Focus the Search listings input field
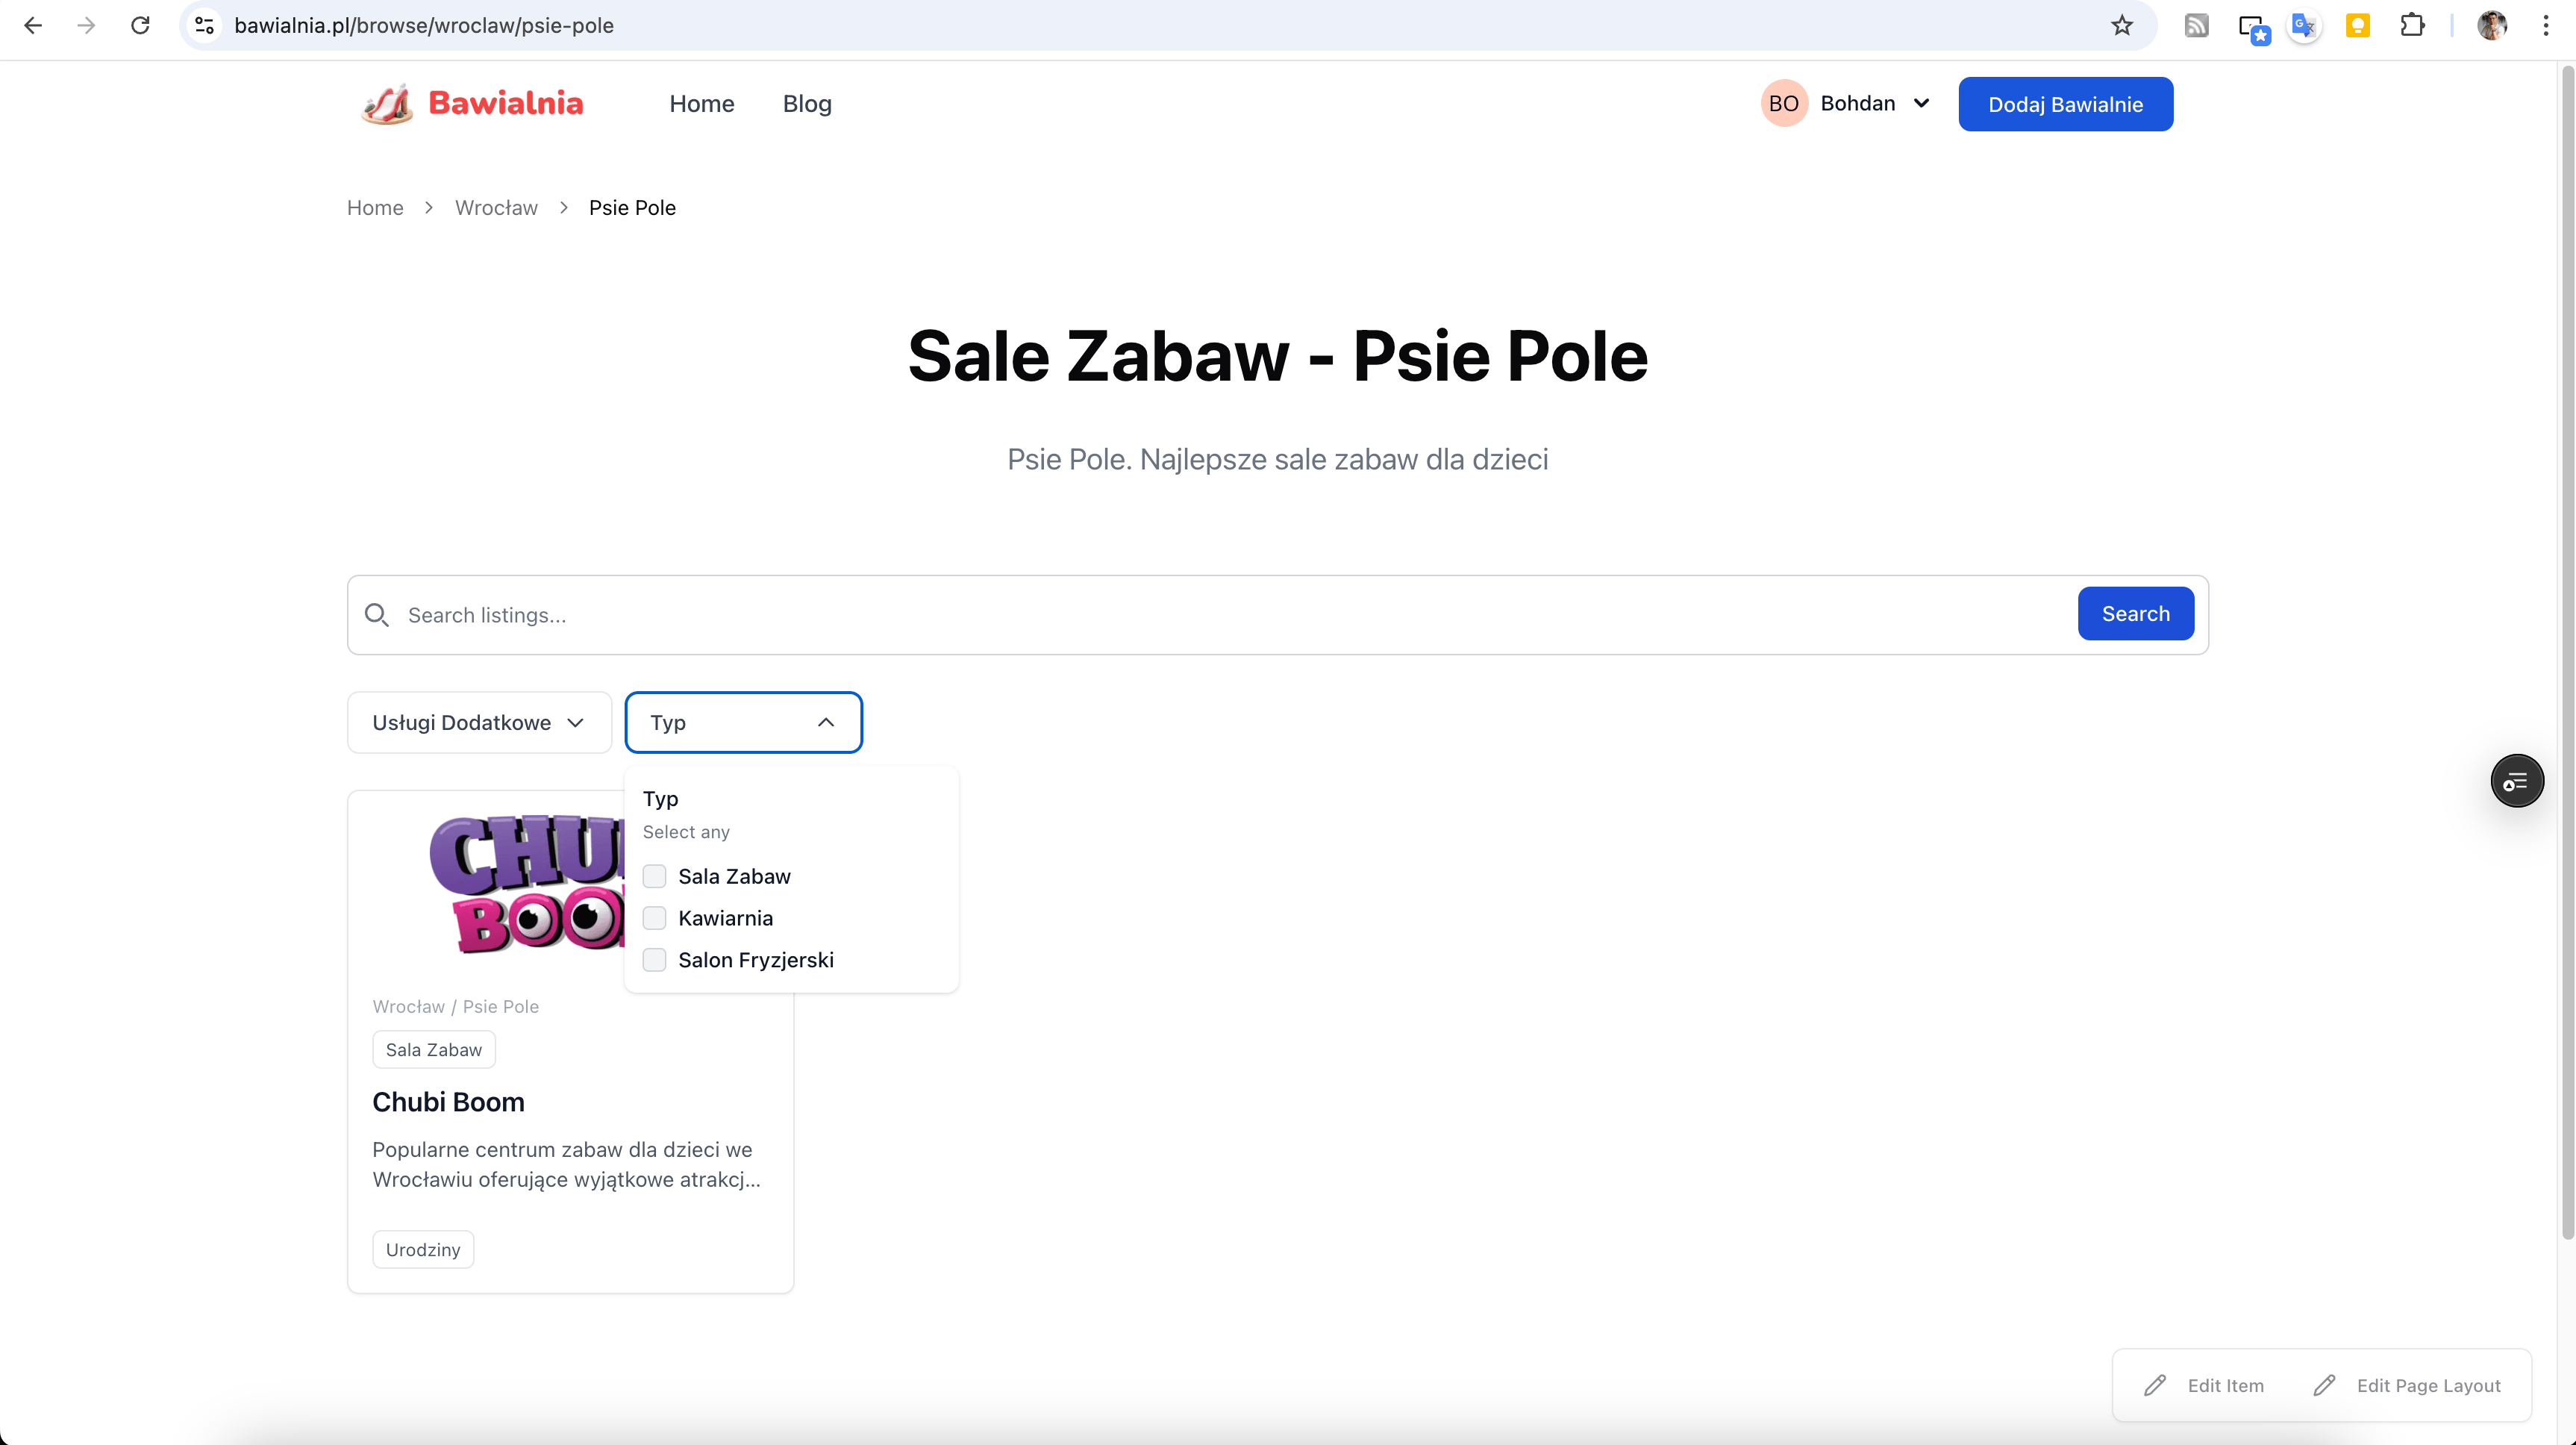Image resolution: width=2576 pixels, height=1445 pixels. (x=1230, y=615)
